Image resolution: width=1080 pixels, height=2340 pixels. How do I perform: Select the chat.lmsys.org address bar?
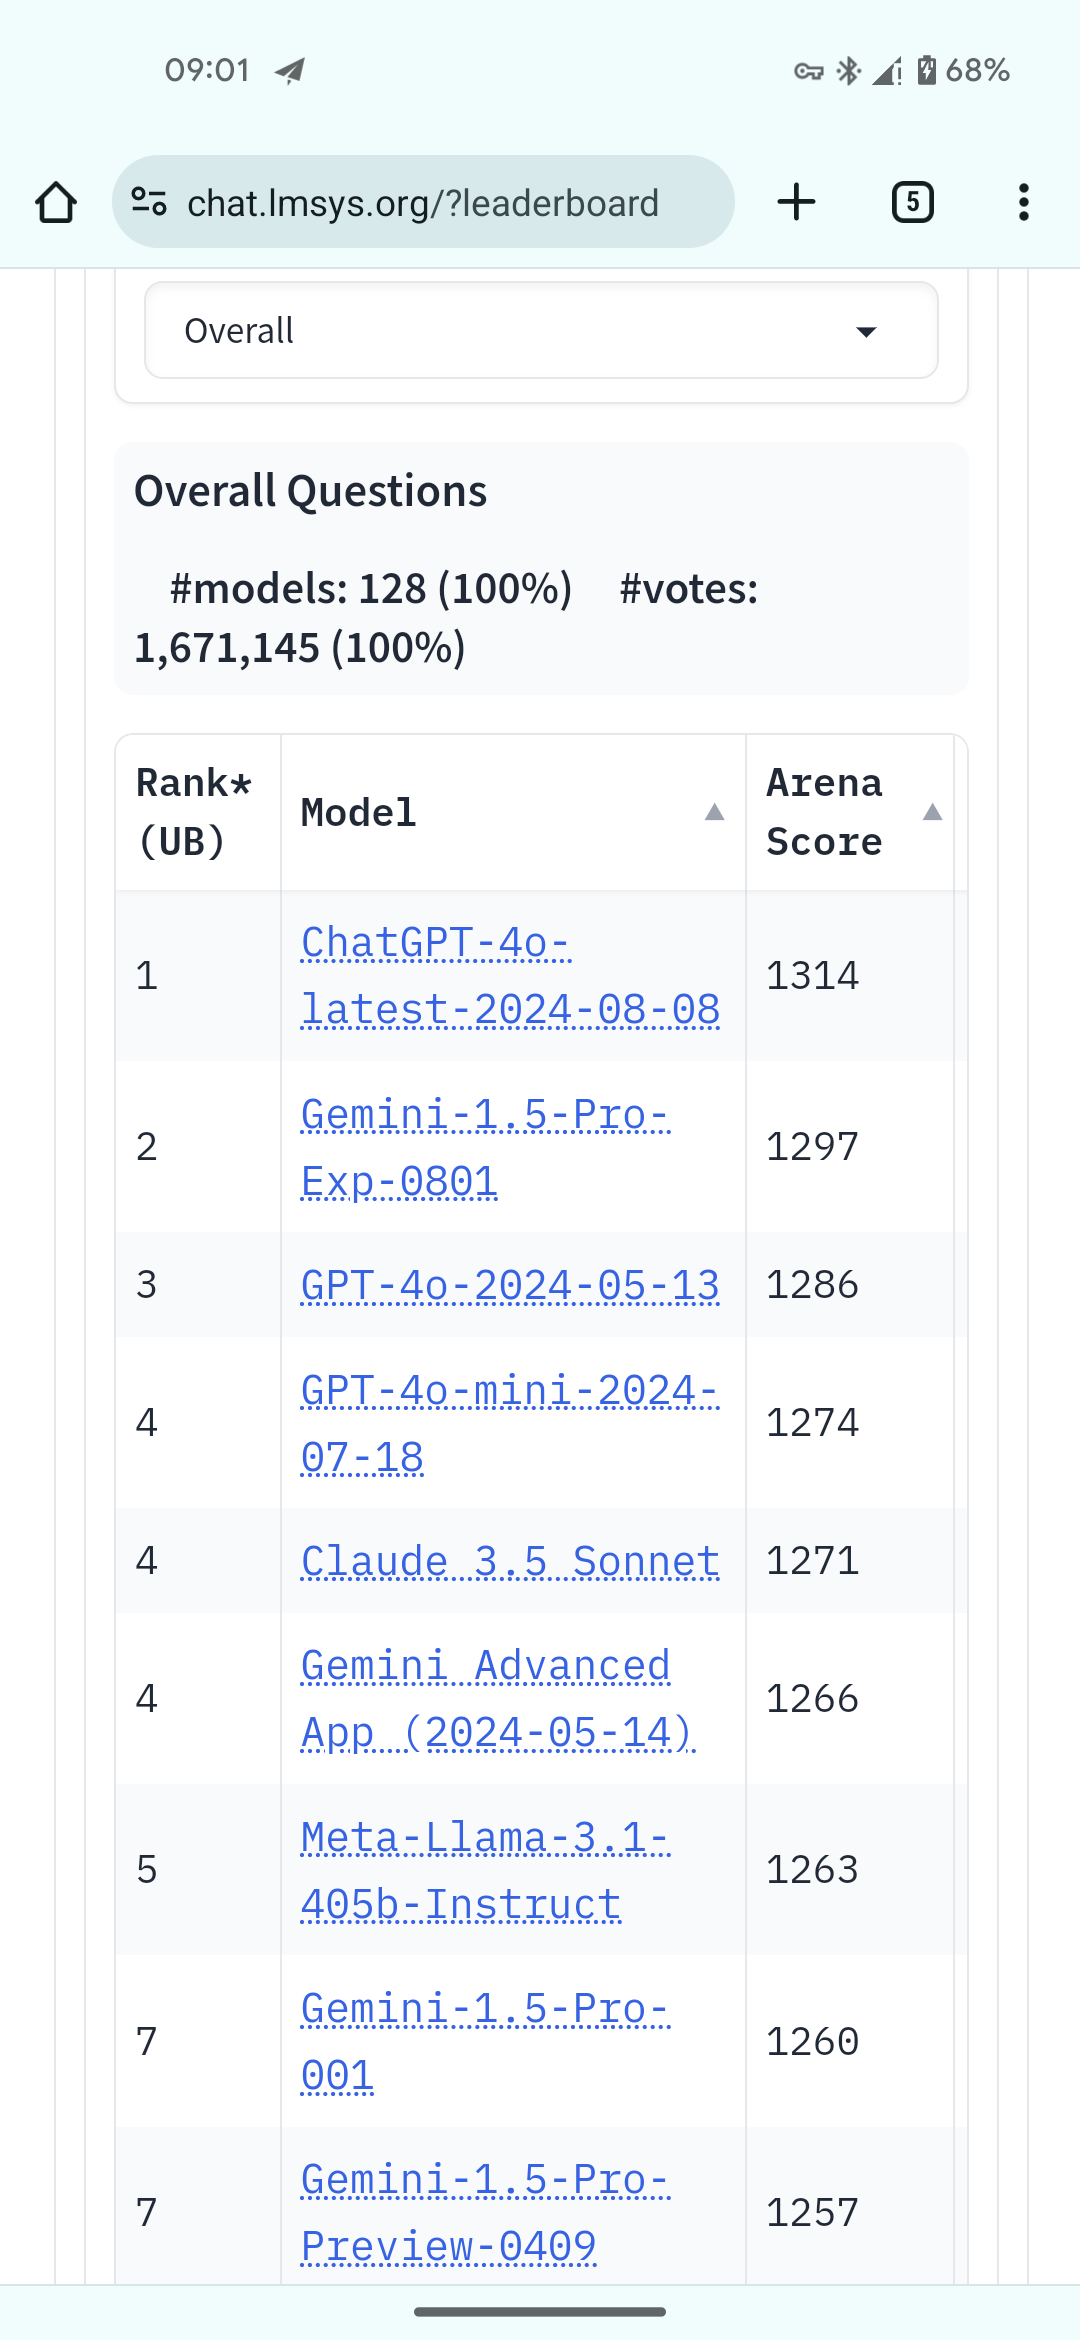click(x=423, y=202)
